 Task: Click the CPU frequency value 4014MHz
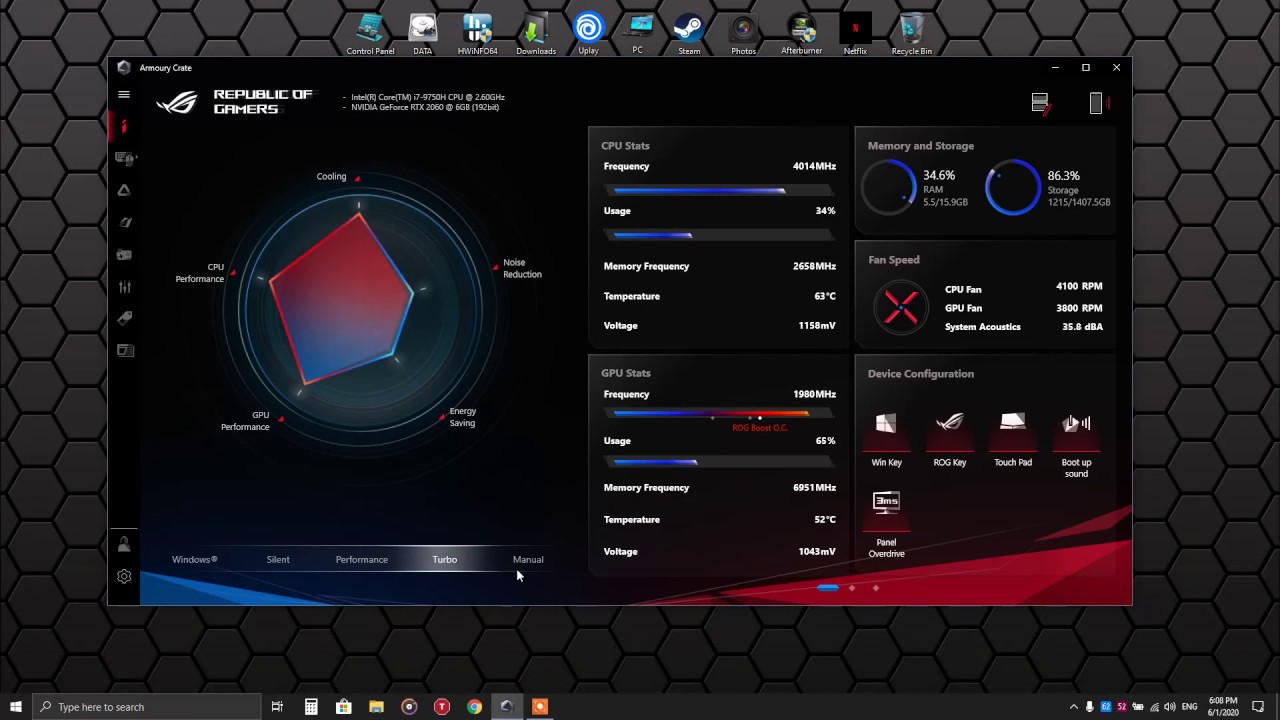click(x=814, y=166)
